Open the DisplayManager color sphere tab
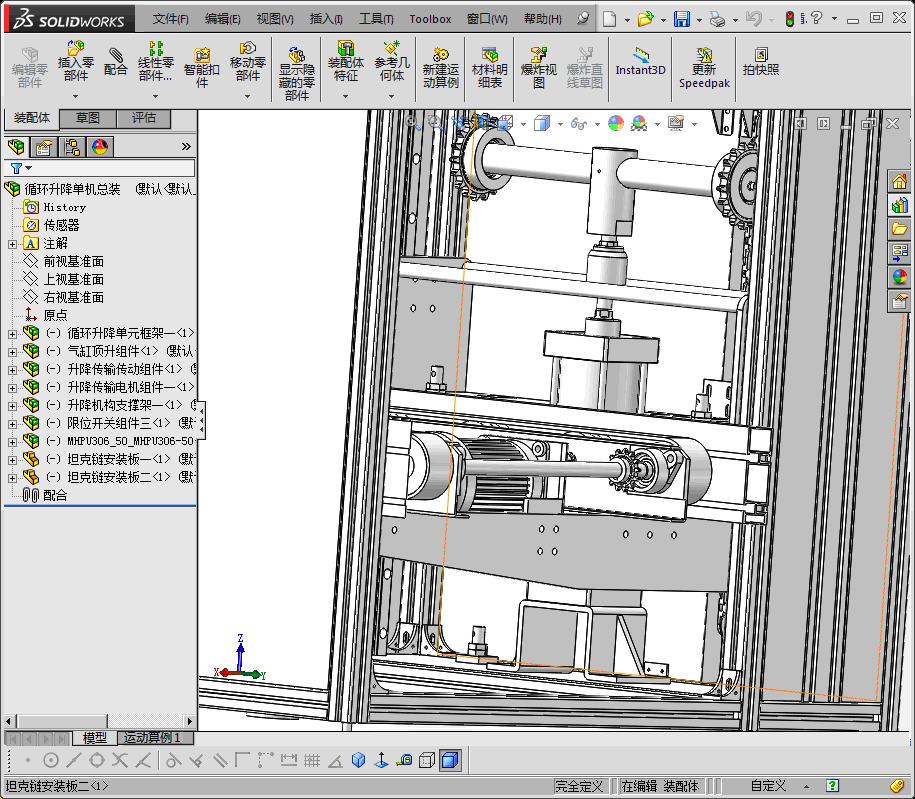The width and height of the screenshot is (915, 799). coord(99,147)
